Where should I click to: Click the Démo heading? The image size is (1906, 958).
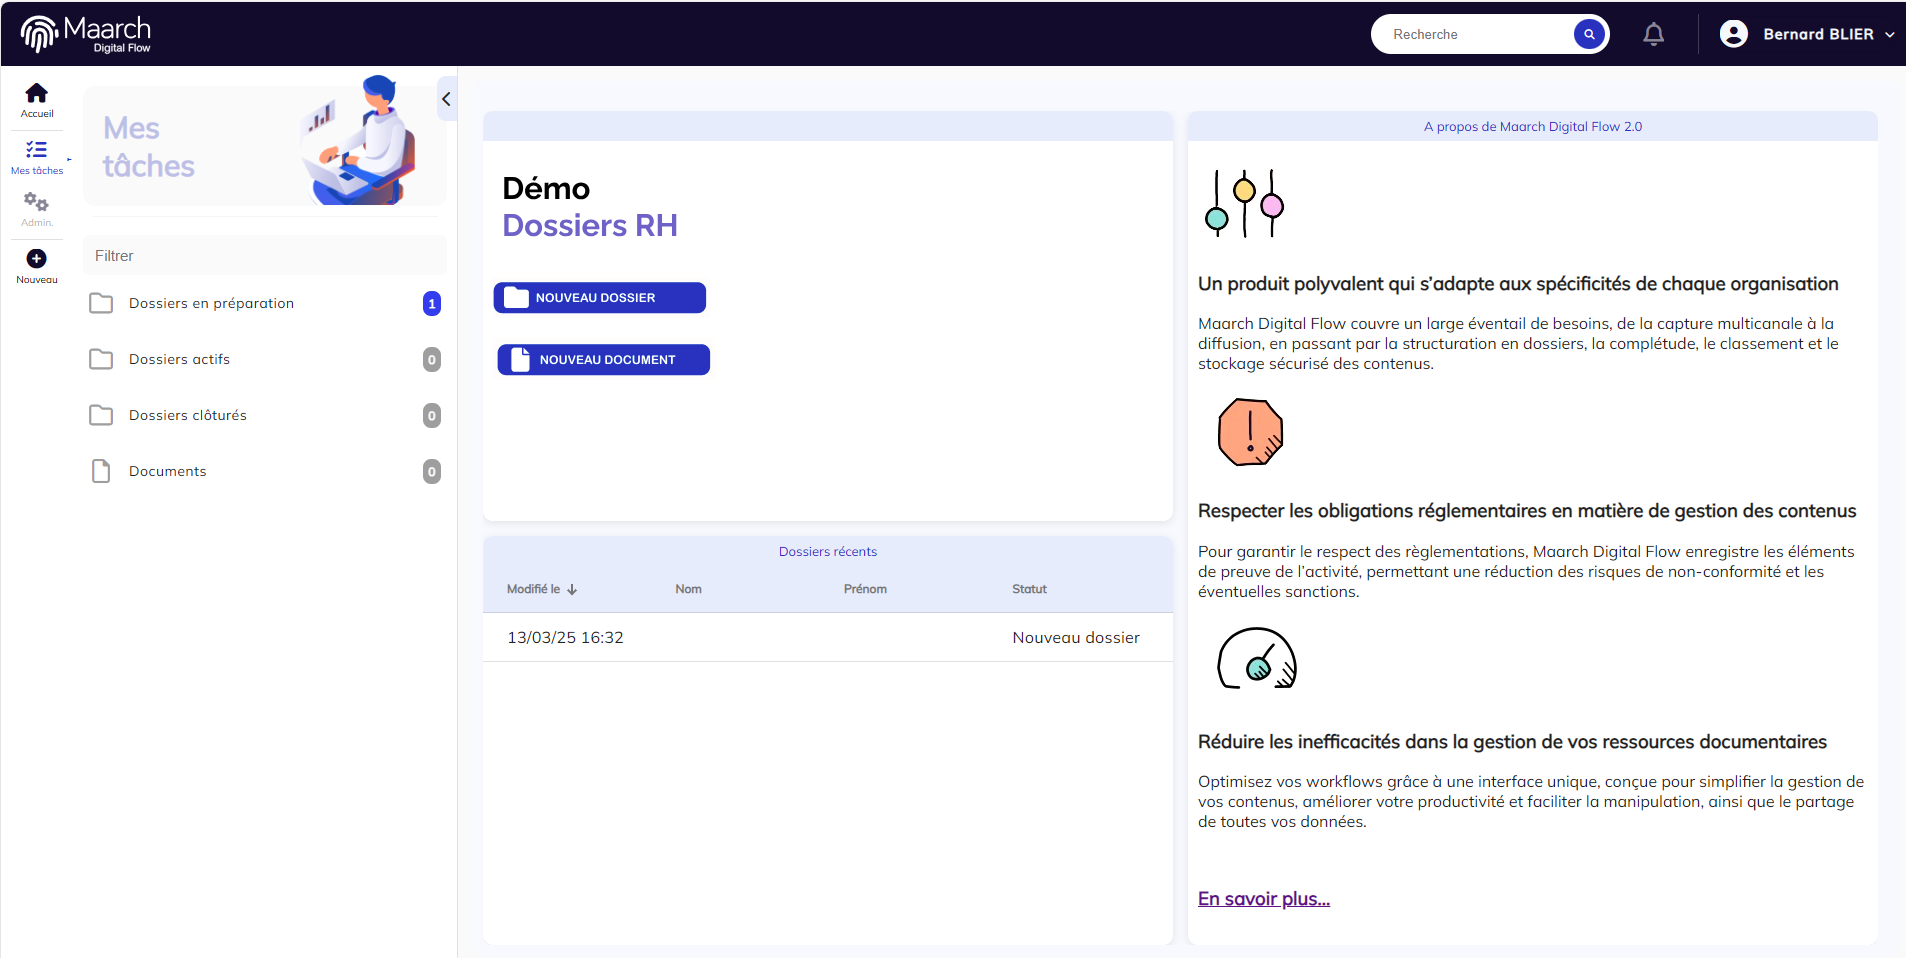[546, 188]
